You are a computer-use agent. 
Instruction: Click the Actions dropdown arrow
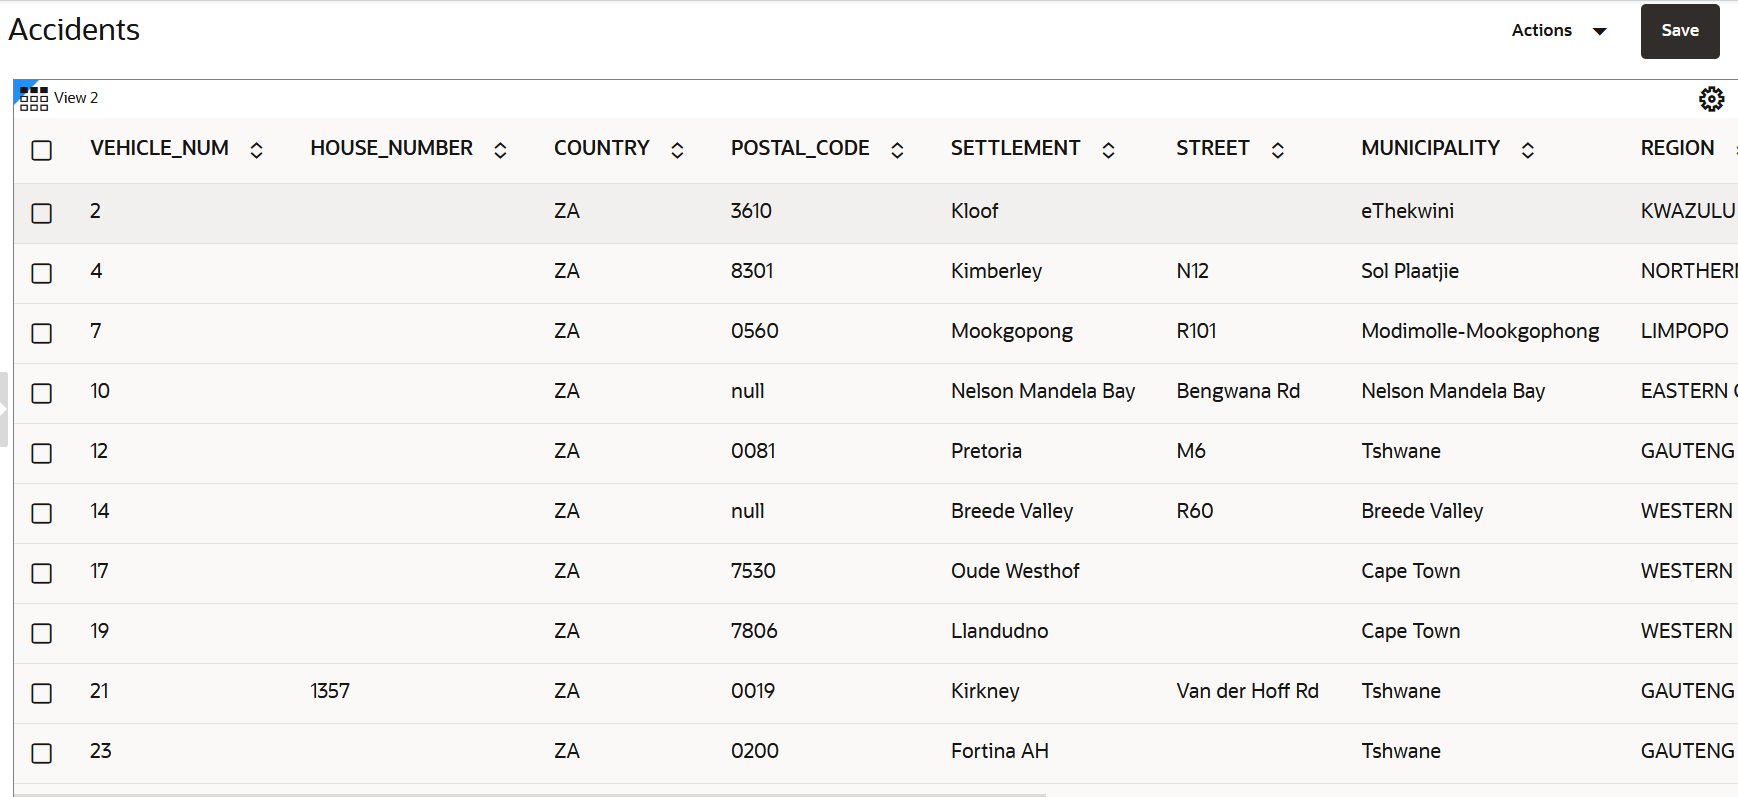[x=1599, y=31]
